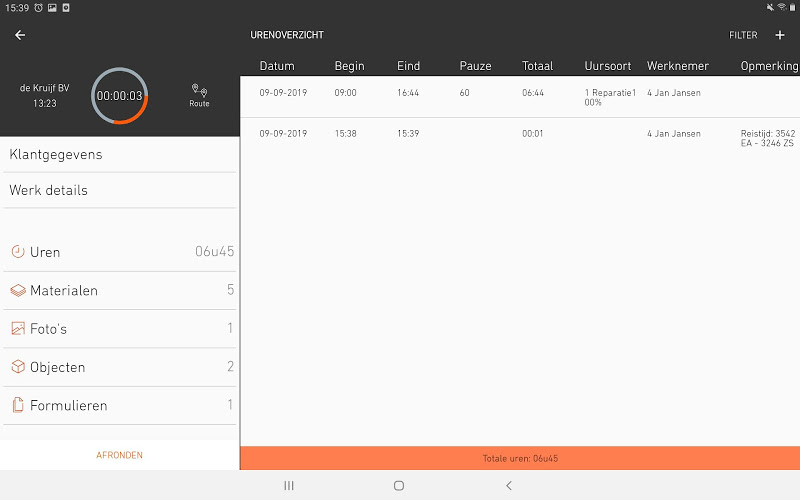
Task: Open the FILTER option
Action: pyautogui.click(x=743, y=35)
